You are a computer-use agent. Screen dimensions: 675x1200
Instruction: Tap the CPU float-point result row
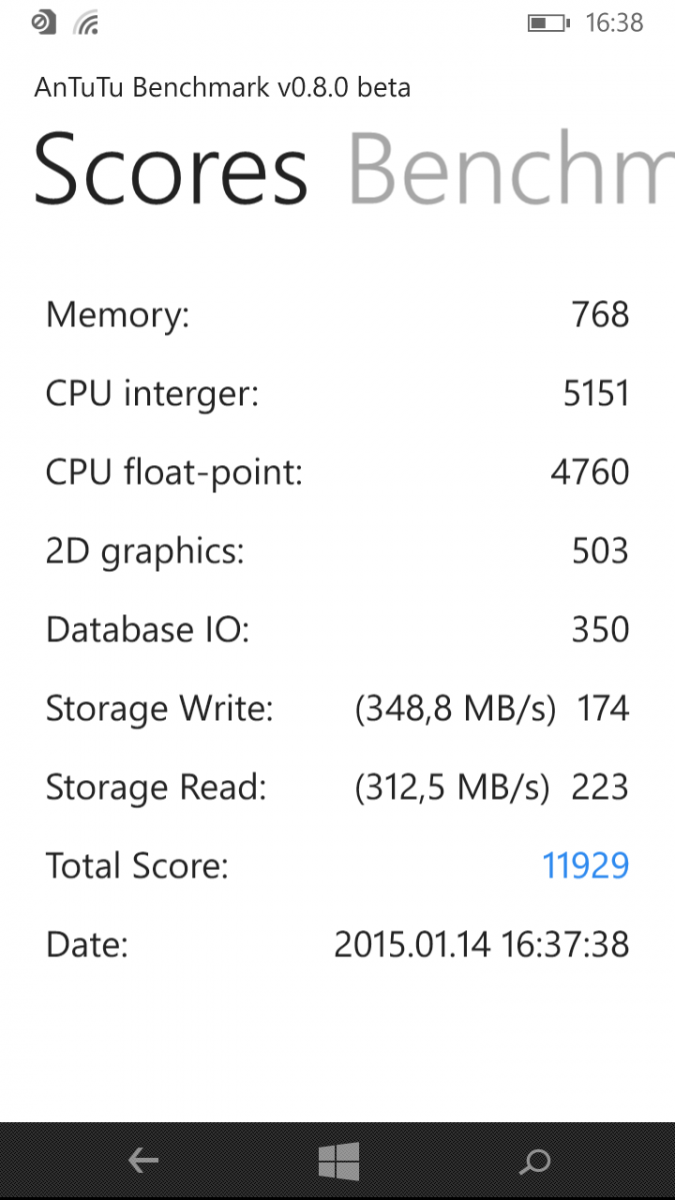[337, 472]
